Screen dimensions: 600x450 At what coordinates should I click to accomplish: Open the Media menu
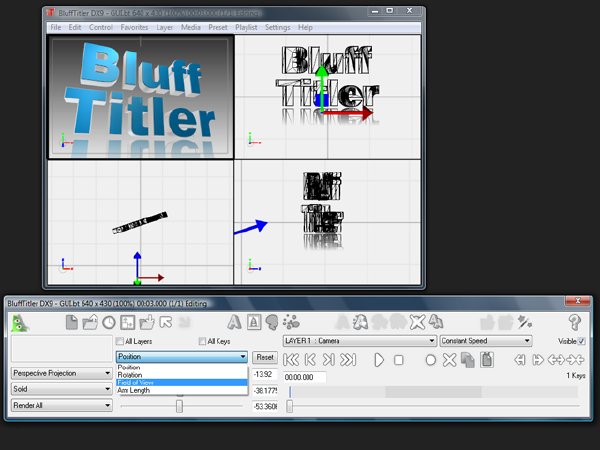(191, 28)
